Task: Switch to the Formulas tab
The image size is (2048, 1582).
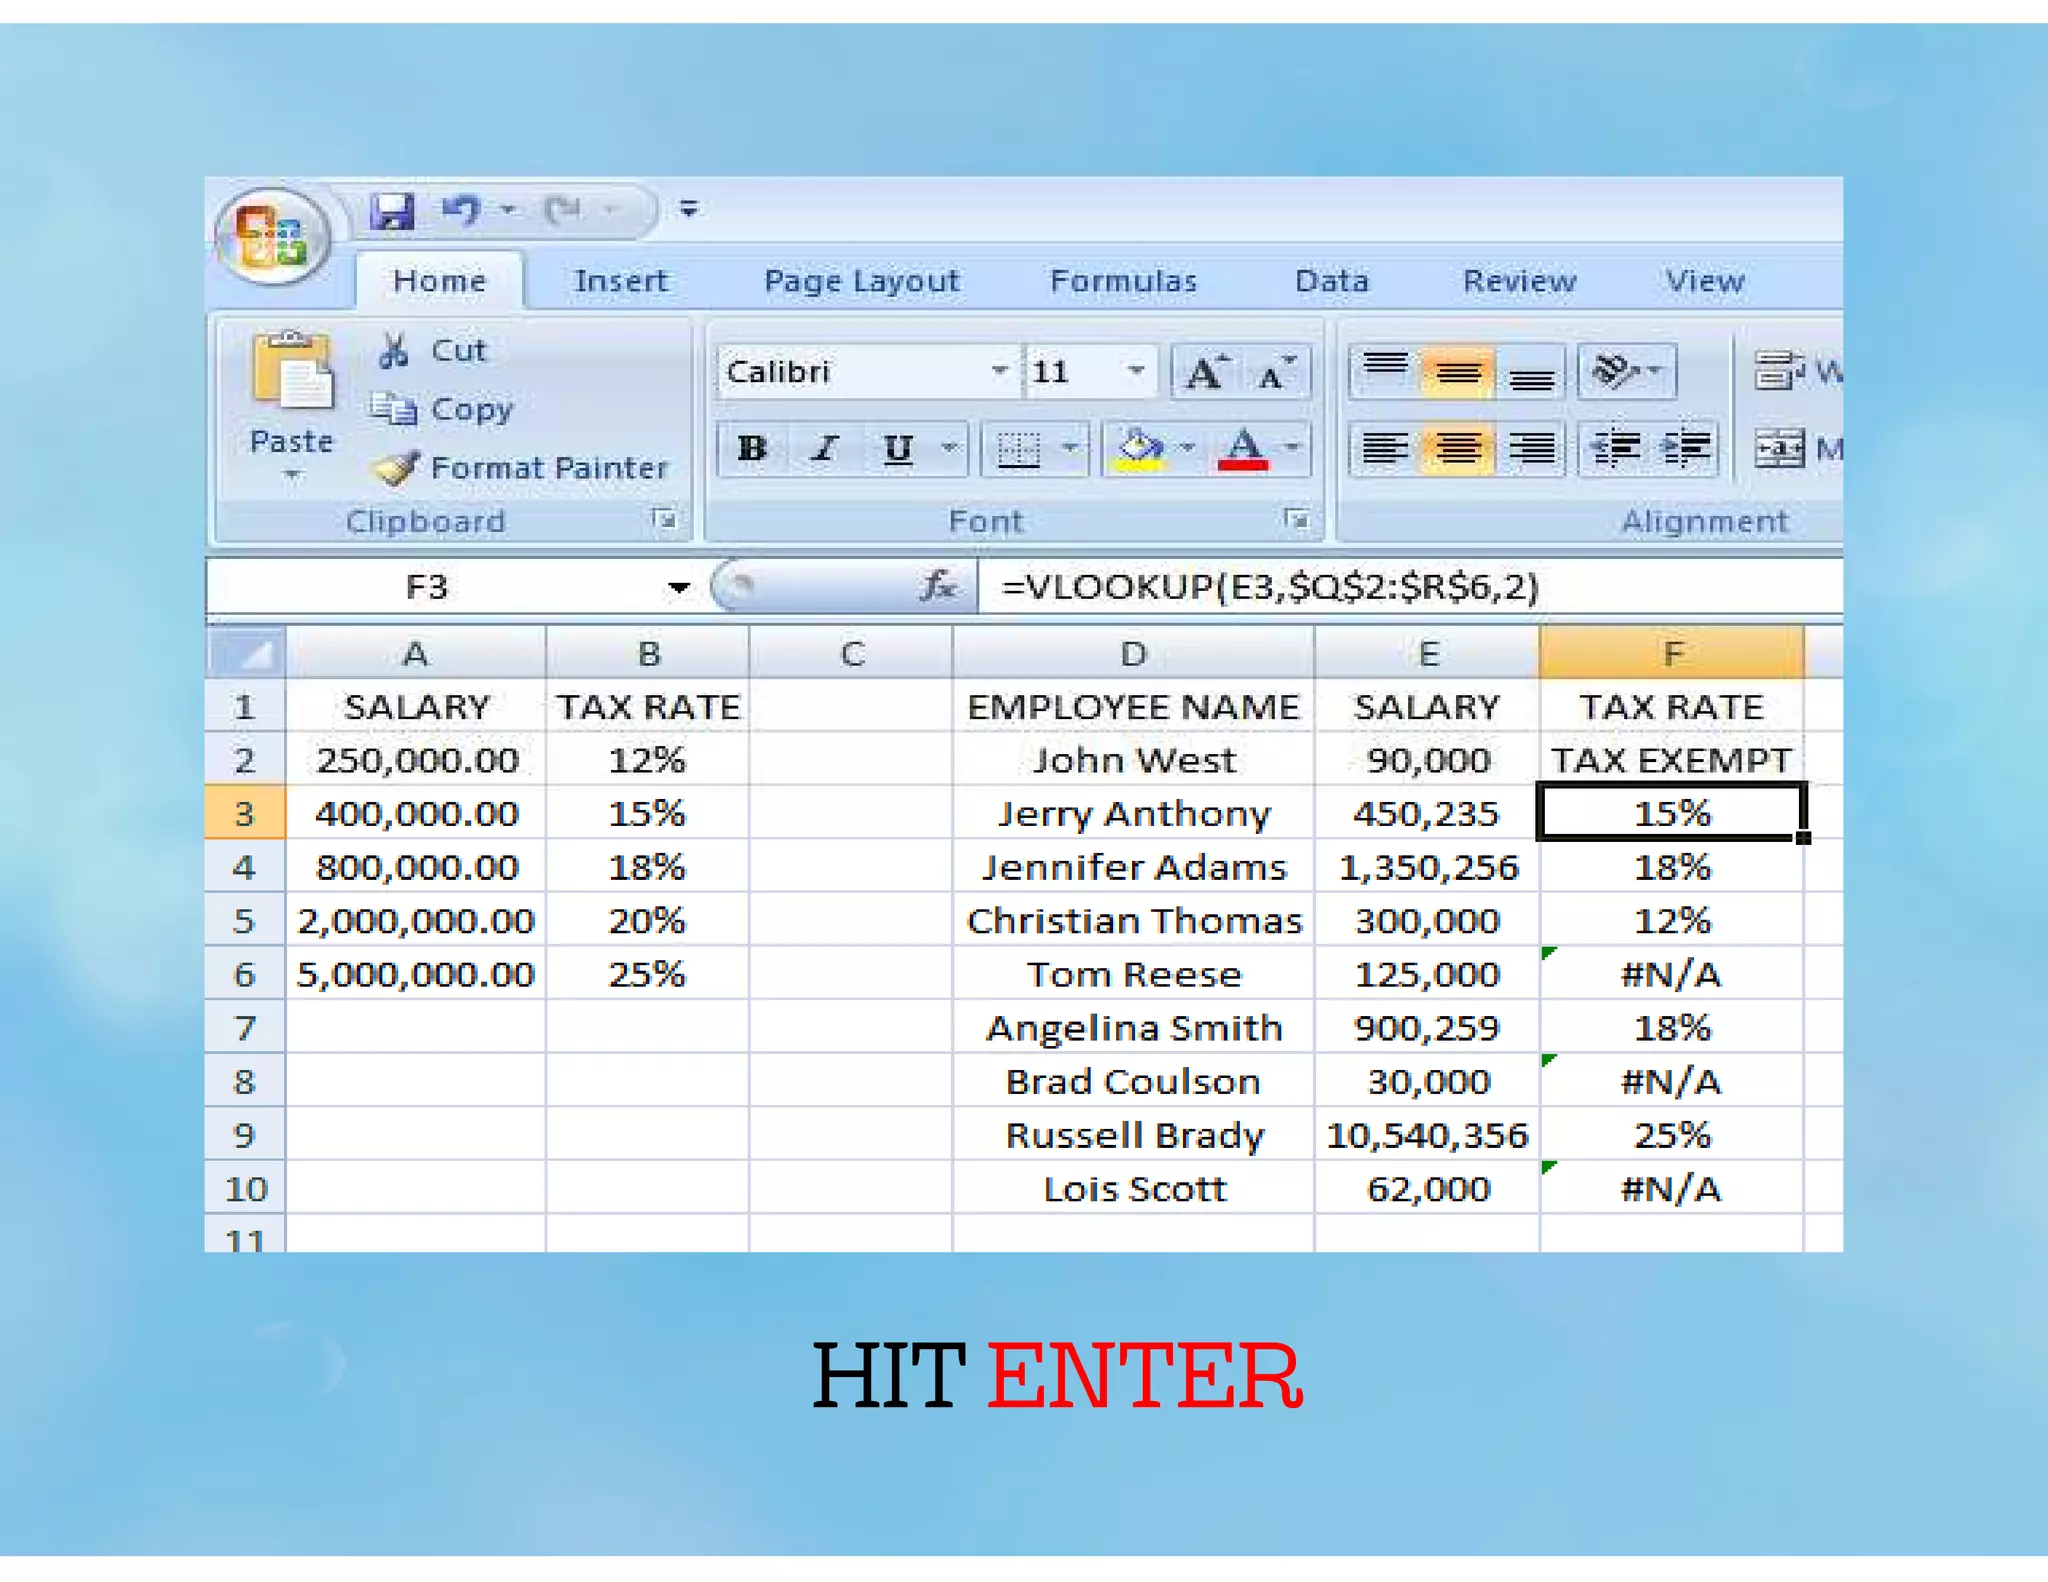Action: [x=1123, y=281]
